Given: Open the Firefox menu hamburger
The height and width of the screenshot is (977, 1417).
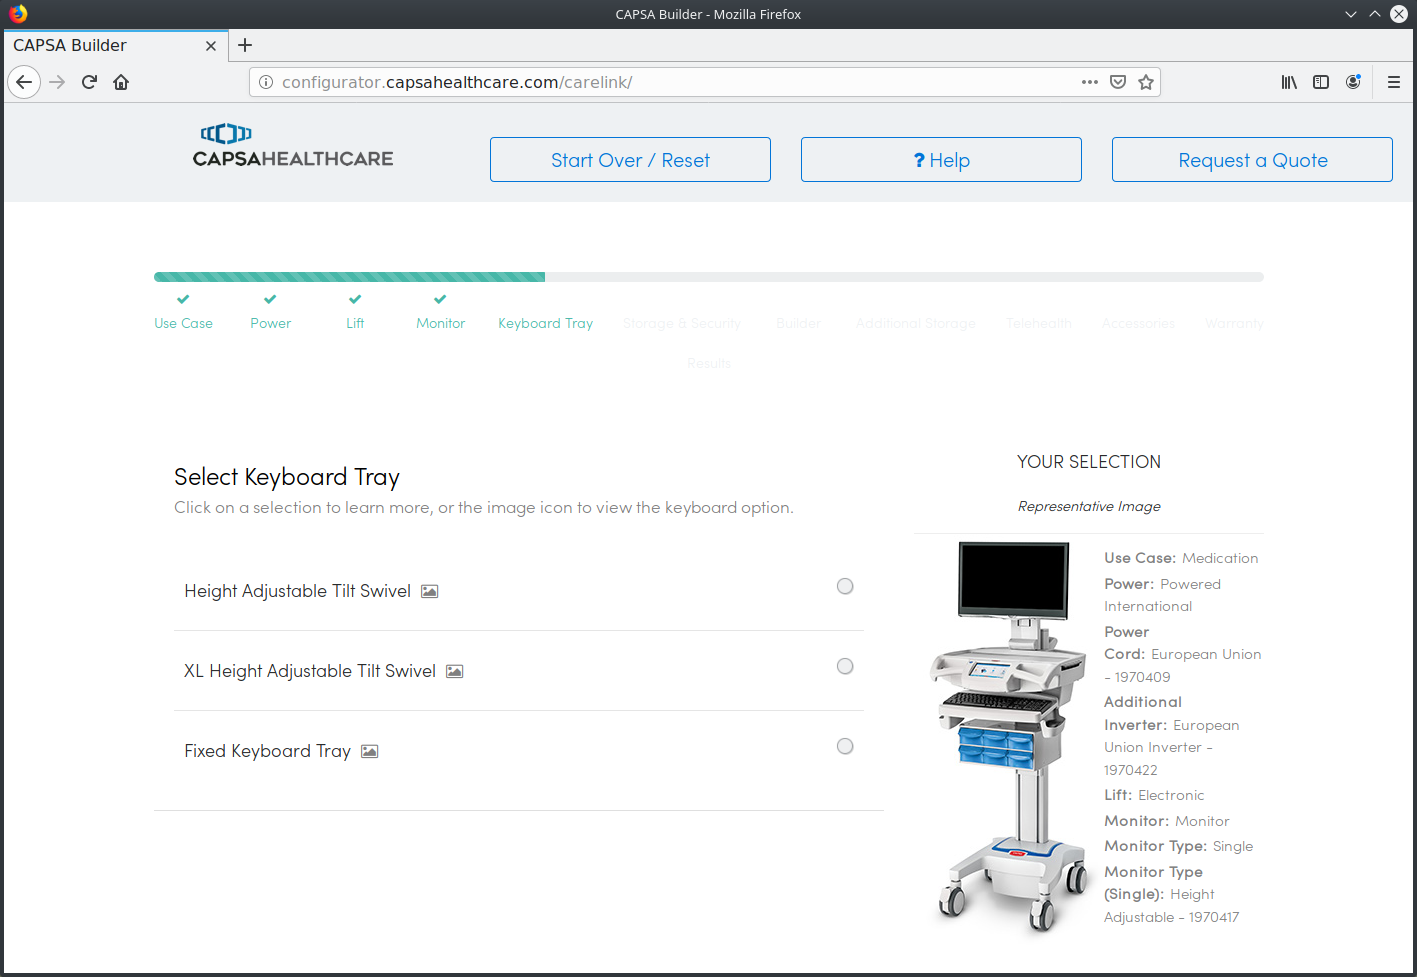Looking at the screenshot, I should click(x=1393, y=82).
